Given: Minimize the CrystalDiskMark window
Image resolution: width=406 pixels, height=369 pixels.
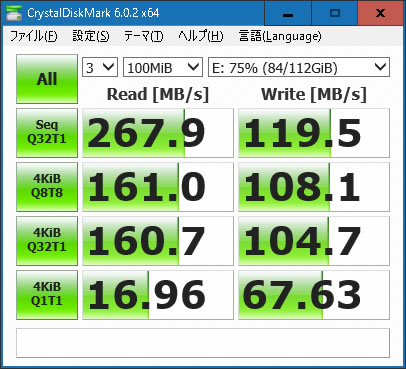Looking at the screenshot, I should coord(288,13).
